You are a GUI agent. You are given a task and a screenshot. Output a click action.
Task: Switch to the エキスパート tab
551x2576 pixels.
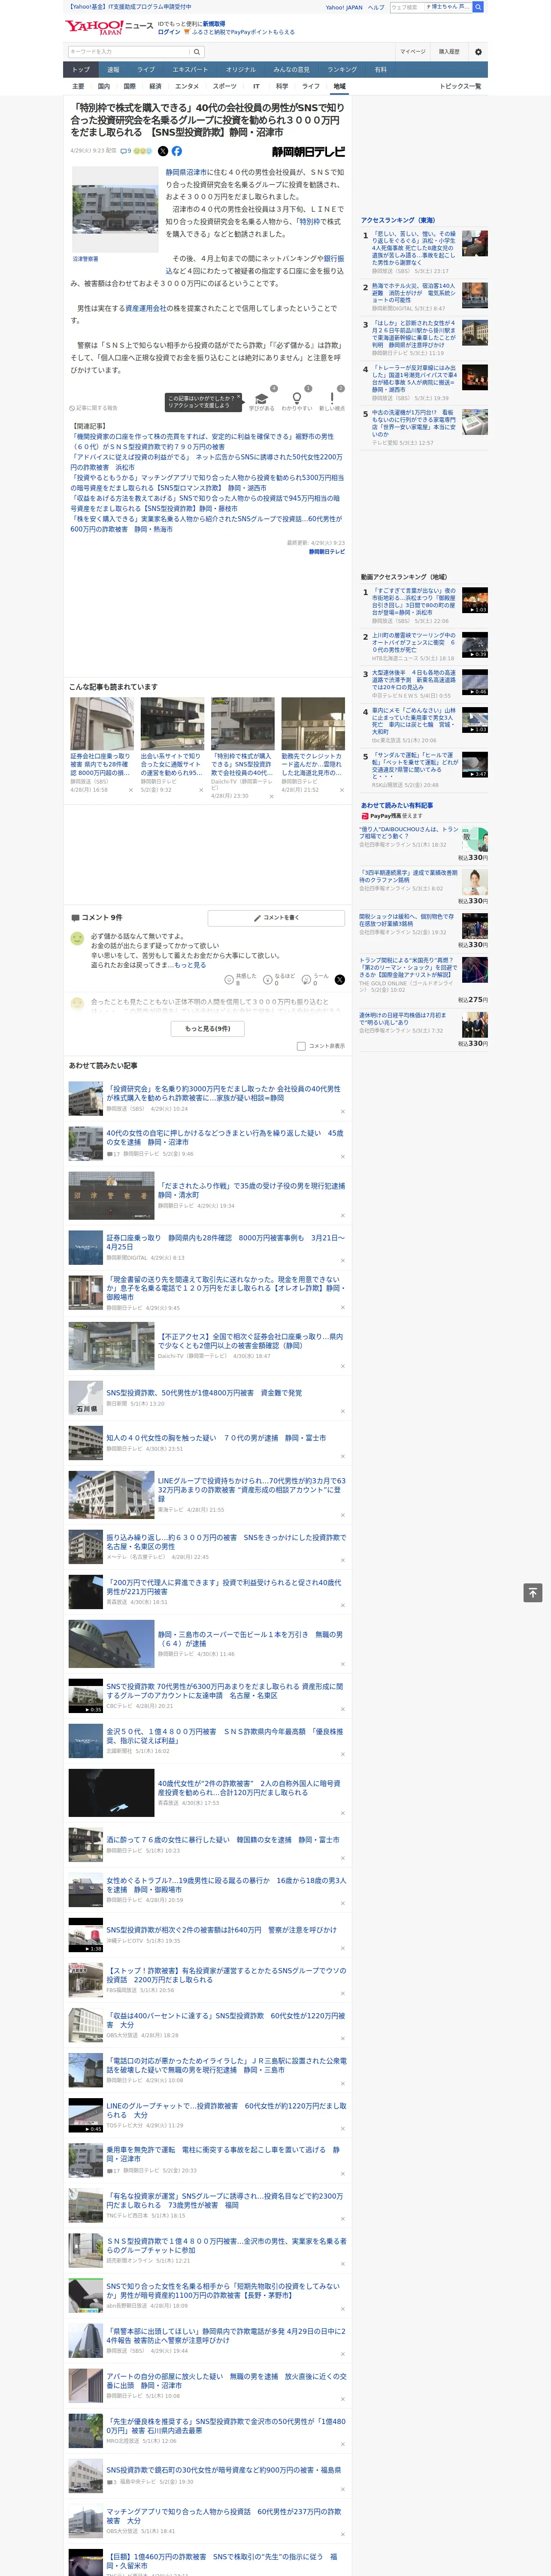[x=190, y=70]
